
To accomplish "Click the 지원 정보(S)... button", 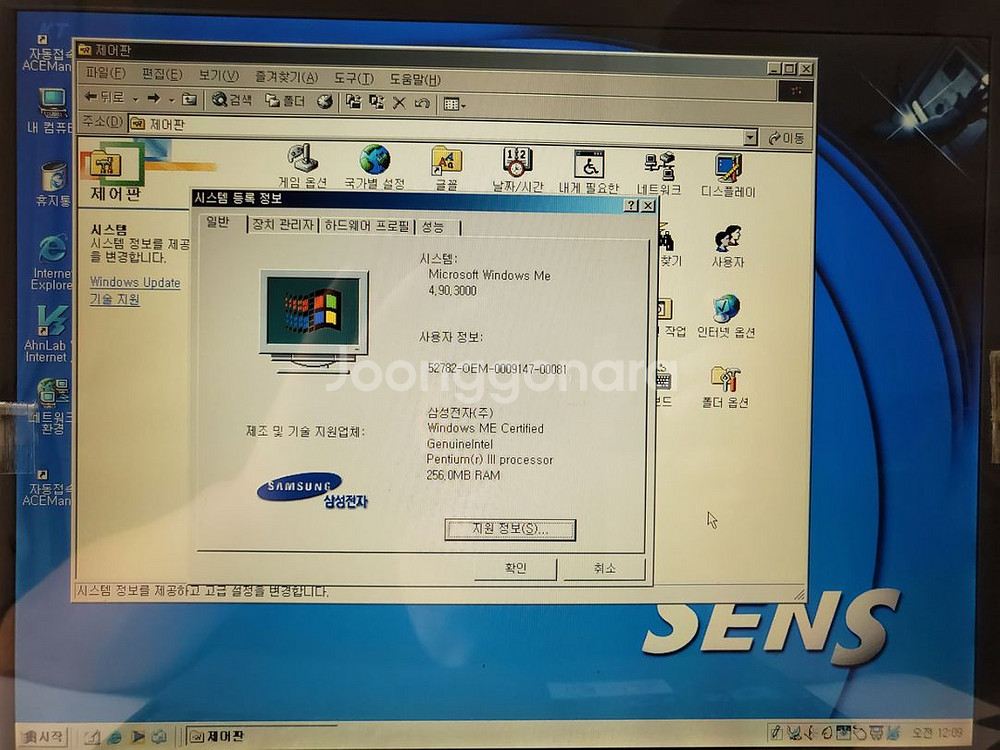I will pos(510,529).
